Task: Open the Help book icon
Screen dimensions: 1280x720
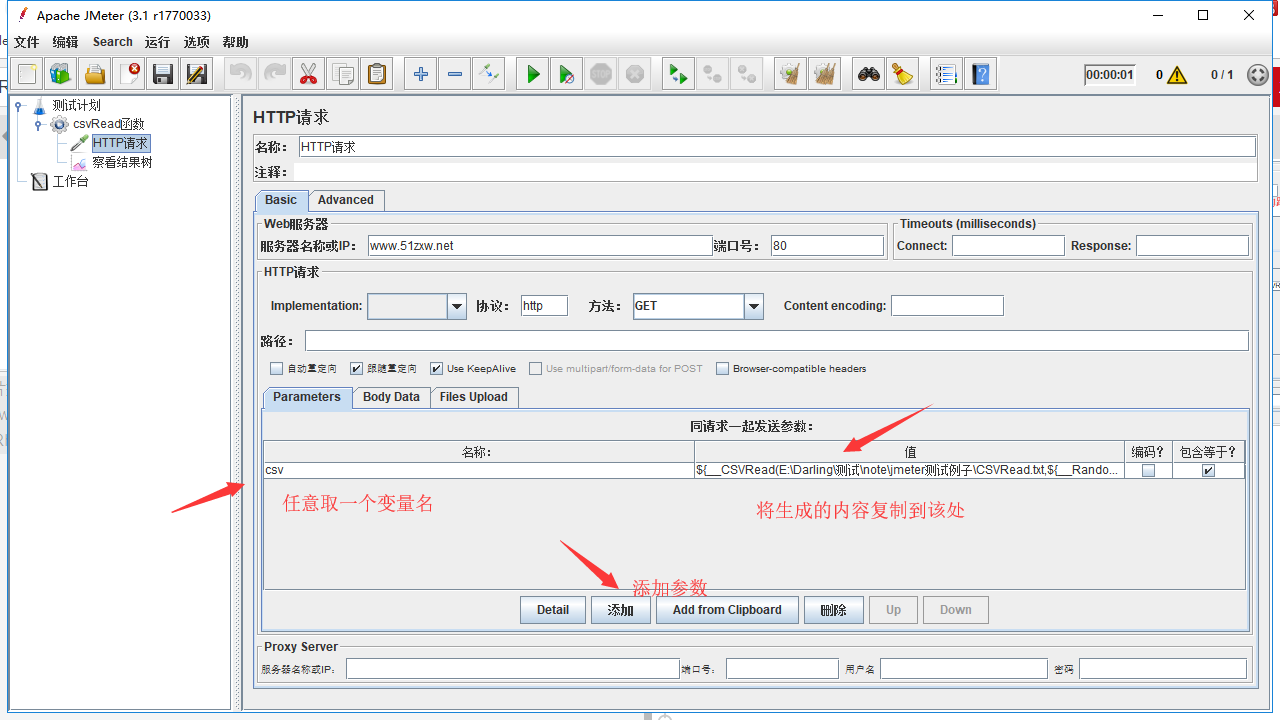Action: tap(981, 74)
